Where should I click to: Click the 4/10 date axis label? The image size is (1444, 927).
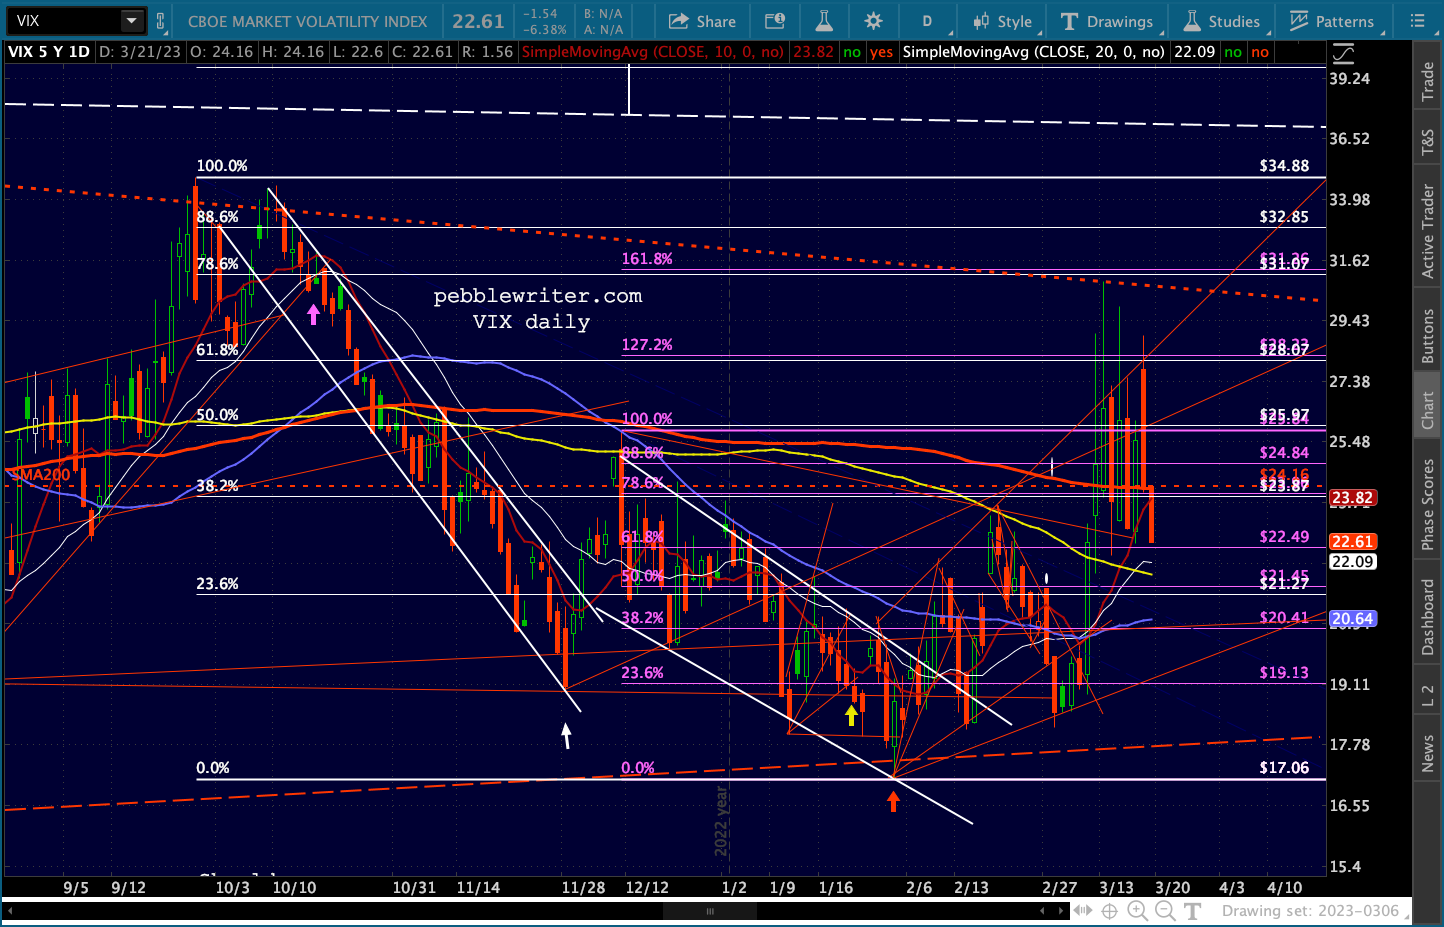pyautogui.click(x=1285, y=888)
